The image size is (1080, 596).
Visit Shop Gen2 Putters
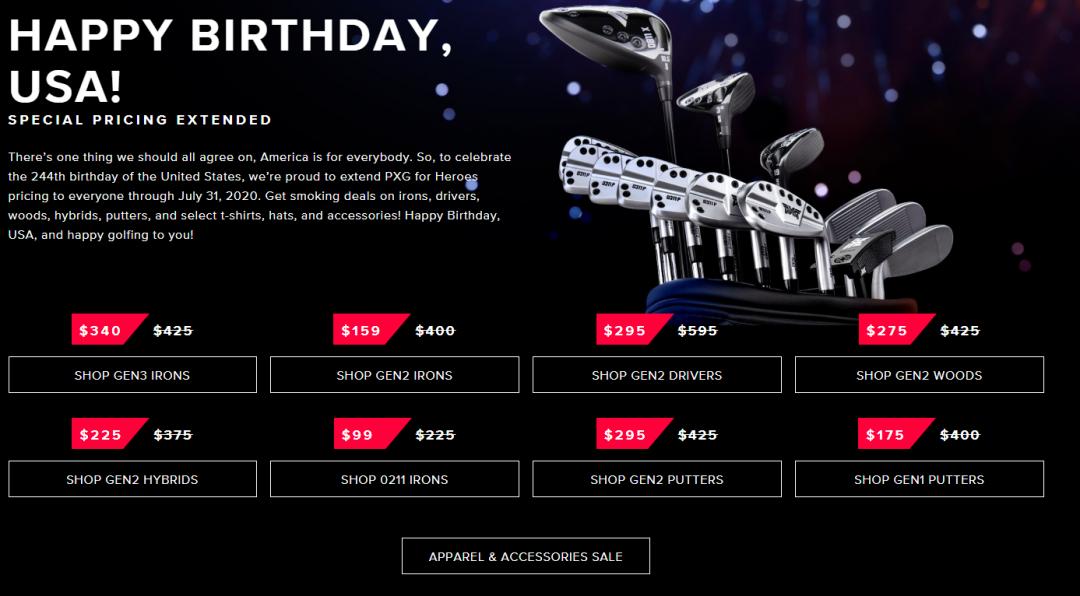click(657, 479)
